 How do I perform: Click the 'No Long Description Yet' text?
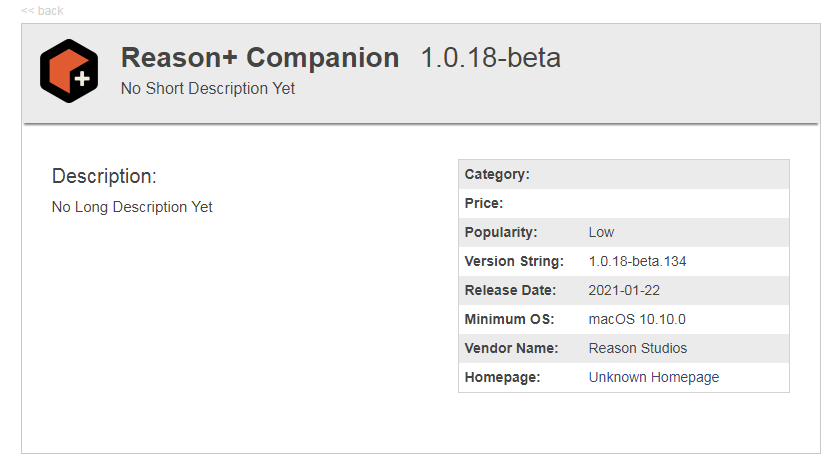[132, 207]
